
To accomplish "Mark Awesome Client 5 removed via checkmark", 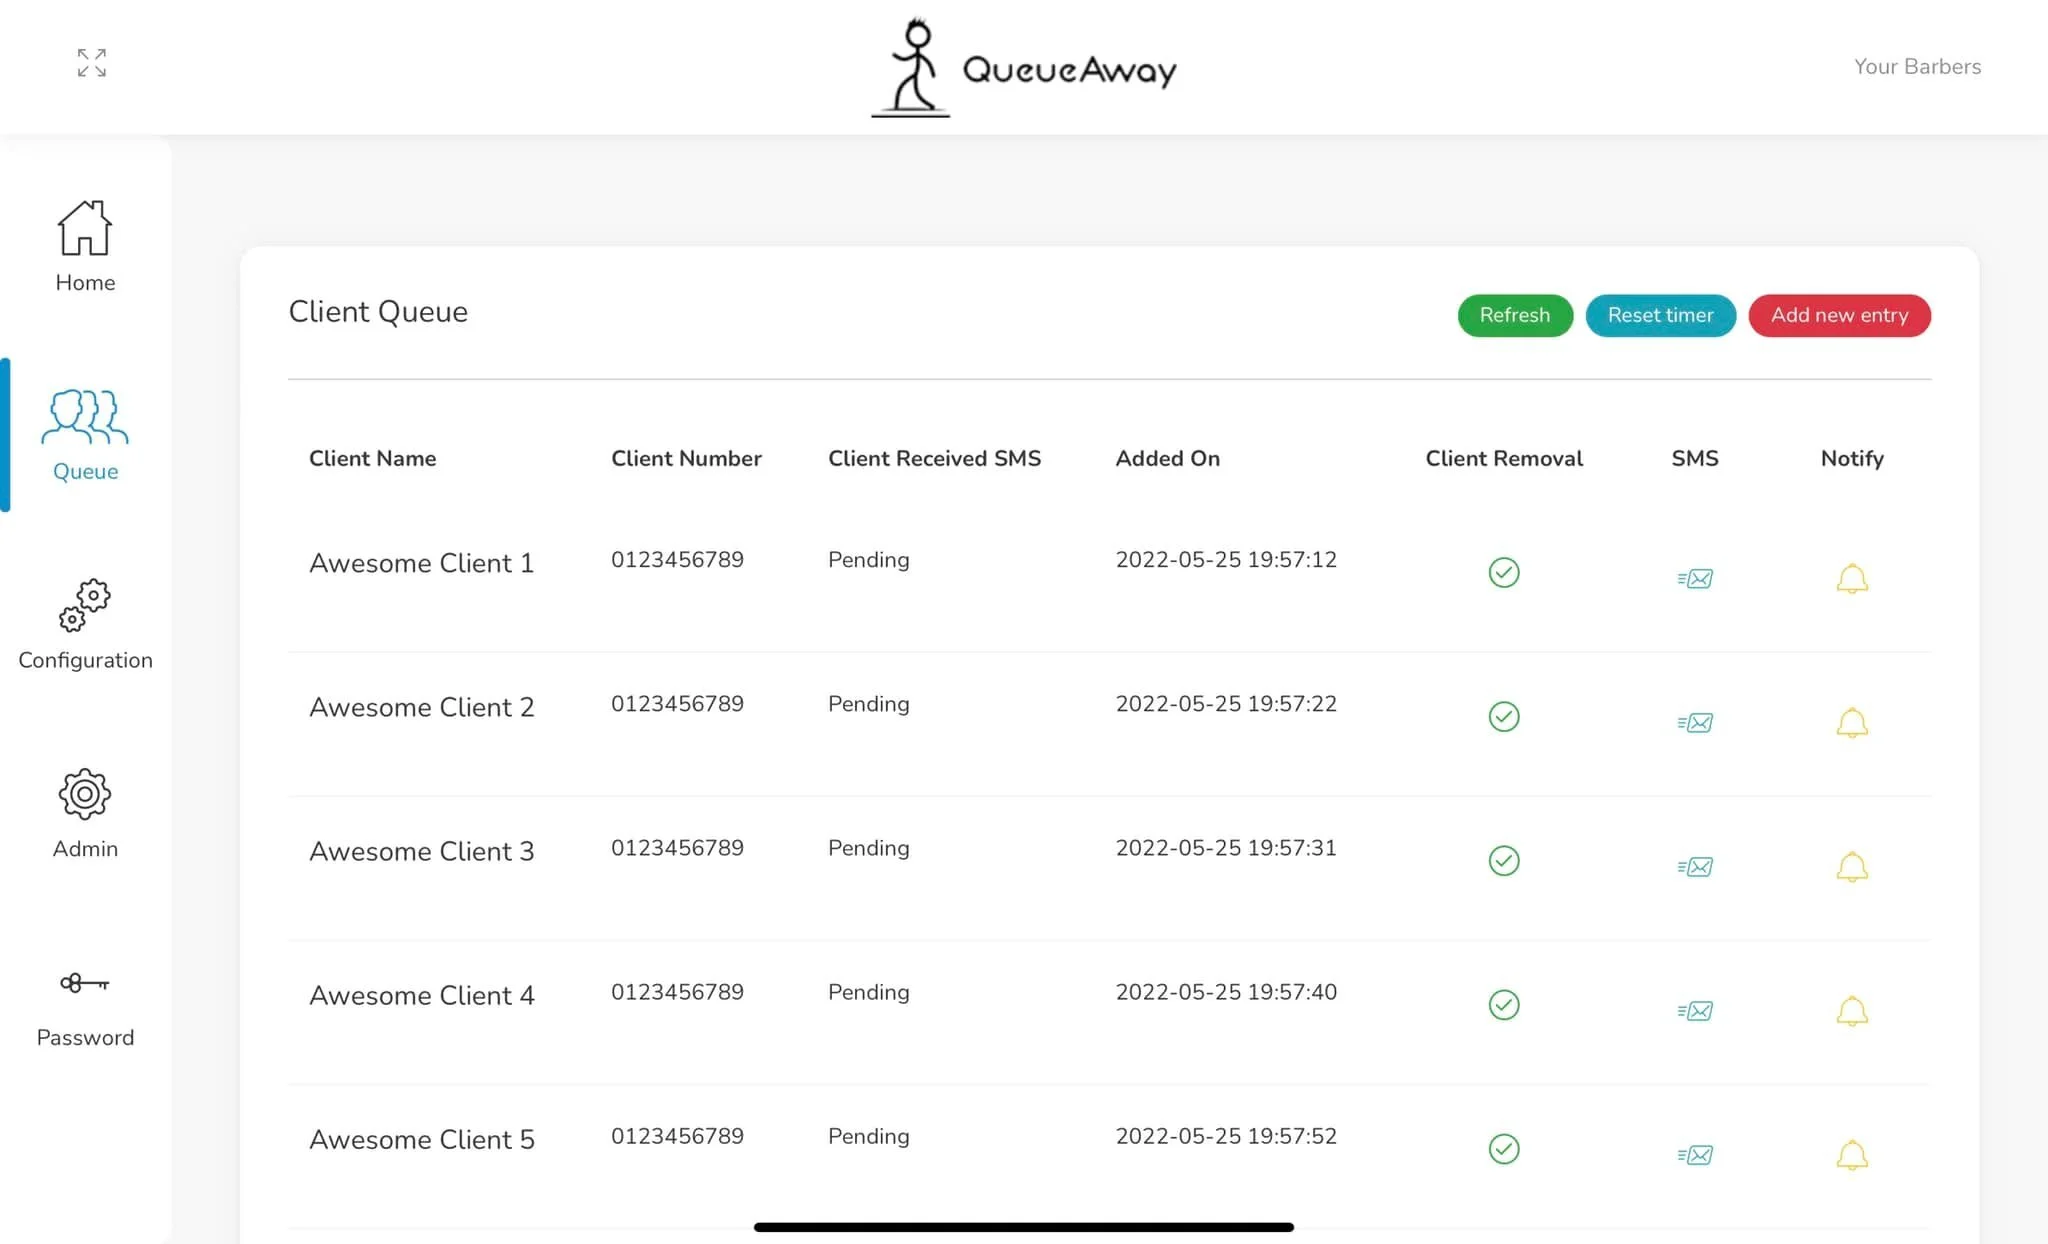I will (1504, 1149).
